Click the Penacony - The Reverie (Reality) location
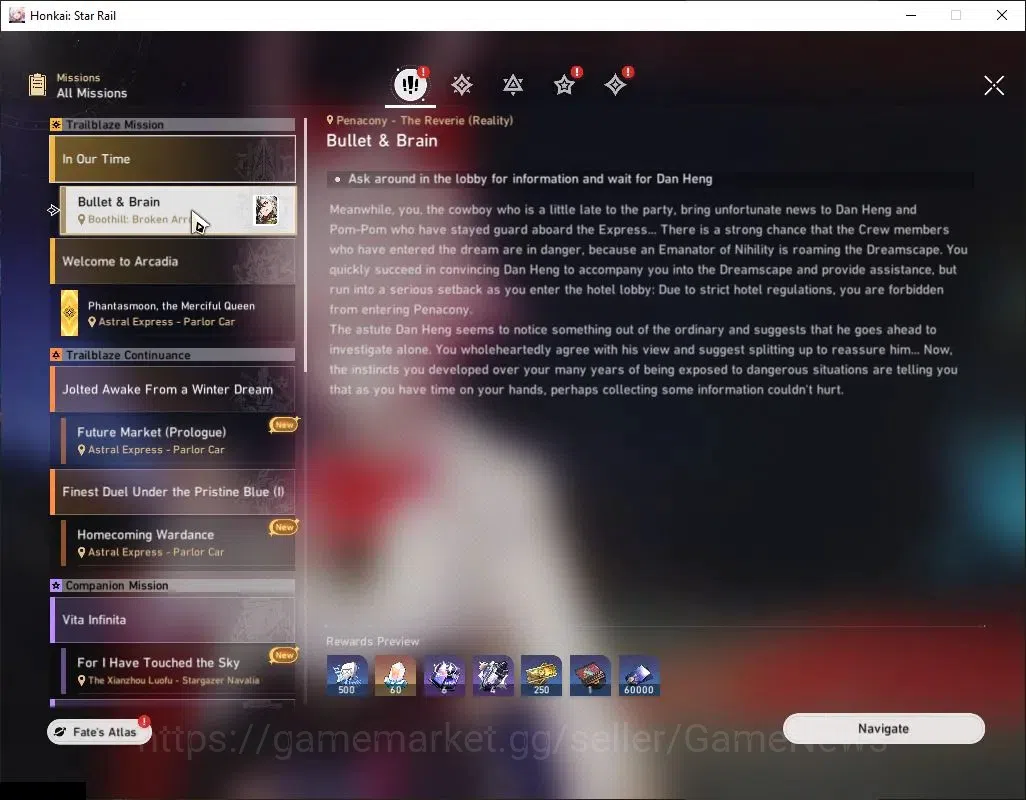This screenshot has height=800, width=1026. coord(419,120)
